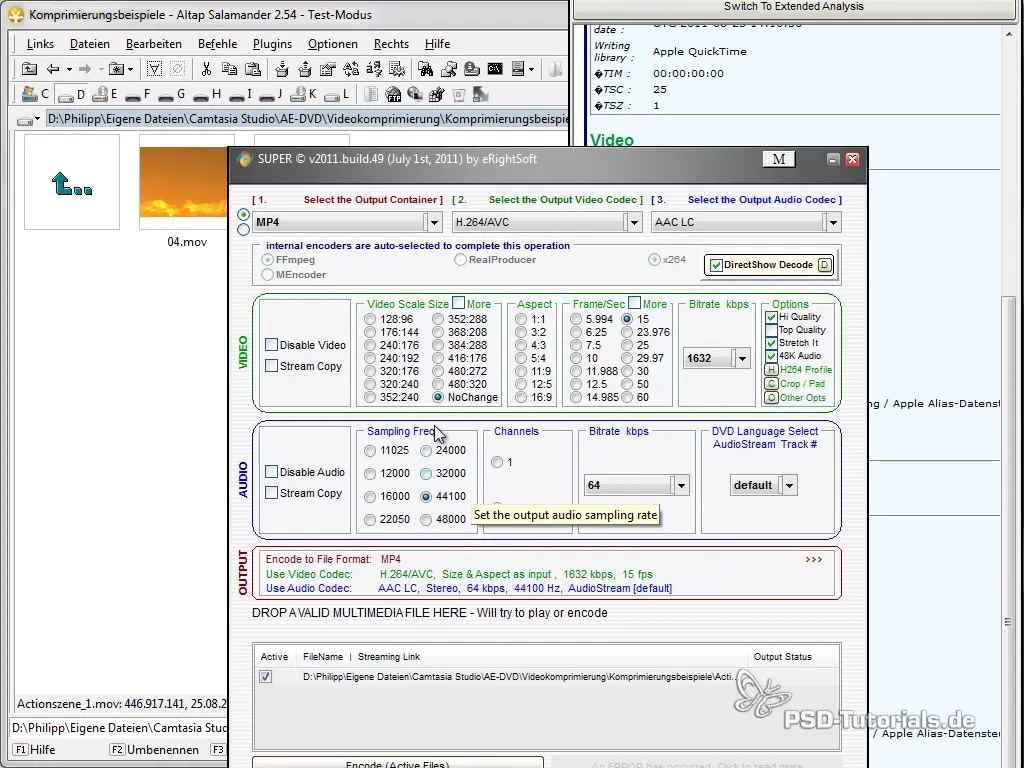Image resolution: width=1024 pixels, height=768 pixels.
Task: Go to parent directory icon in Salamander toolbar
Action: 29,69
